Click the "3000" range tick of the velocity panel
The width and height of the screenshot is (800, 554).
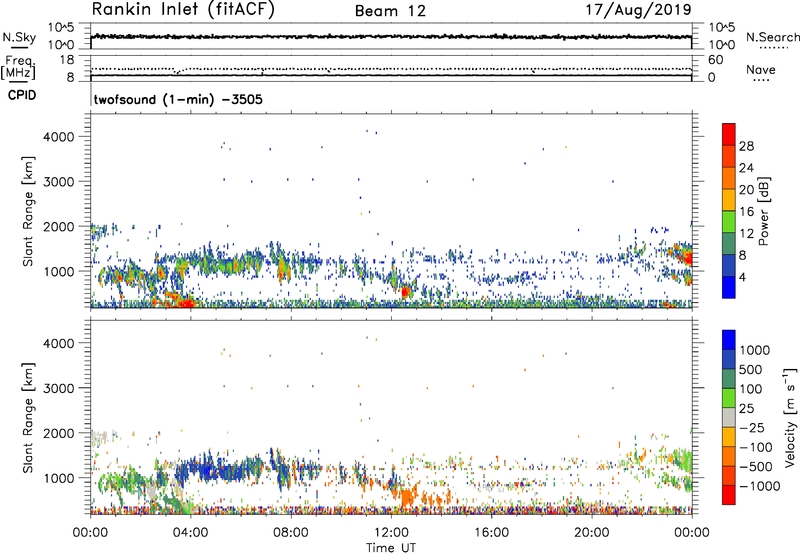(x=59, y=388)
